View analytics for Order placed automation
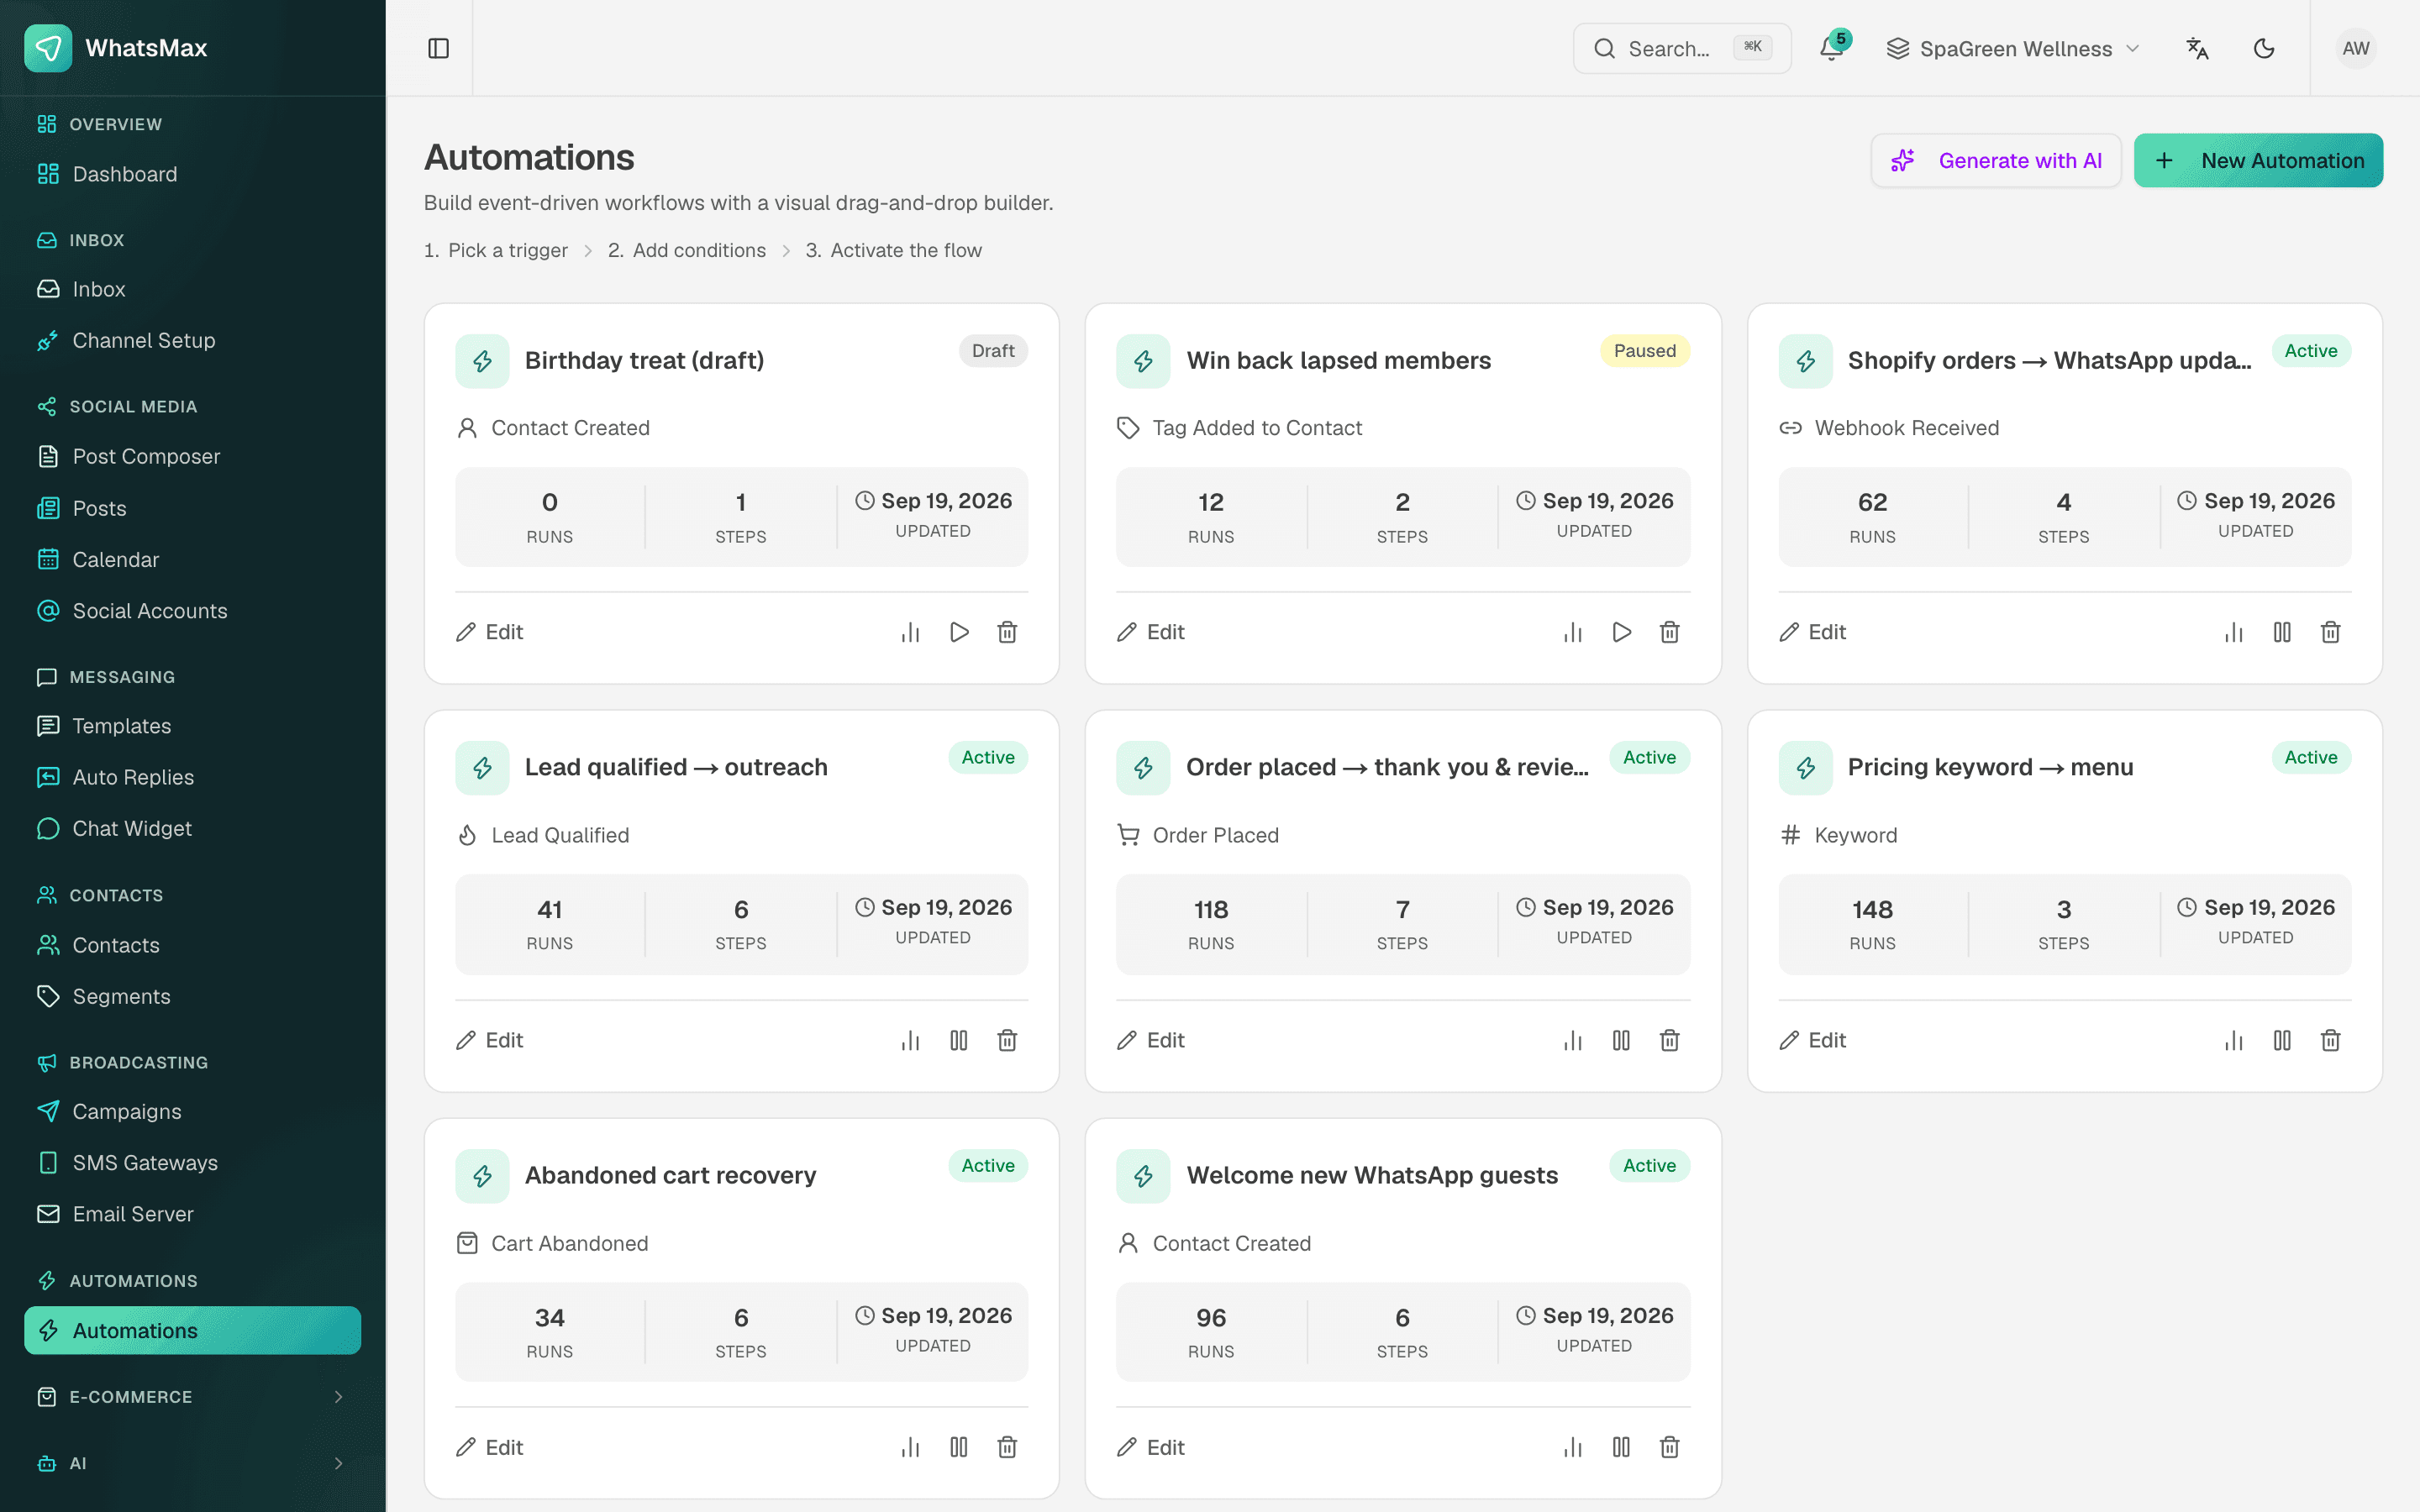This screenshot has height=1512, width=2420. coord(1573,1040)
